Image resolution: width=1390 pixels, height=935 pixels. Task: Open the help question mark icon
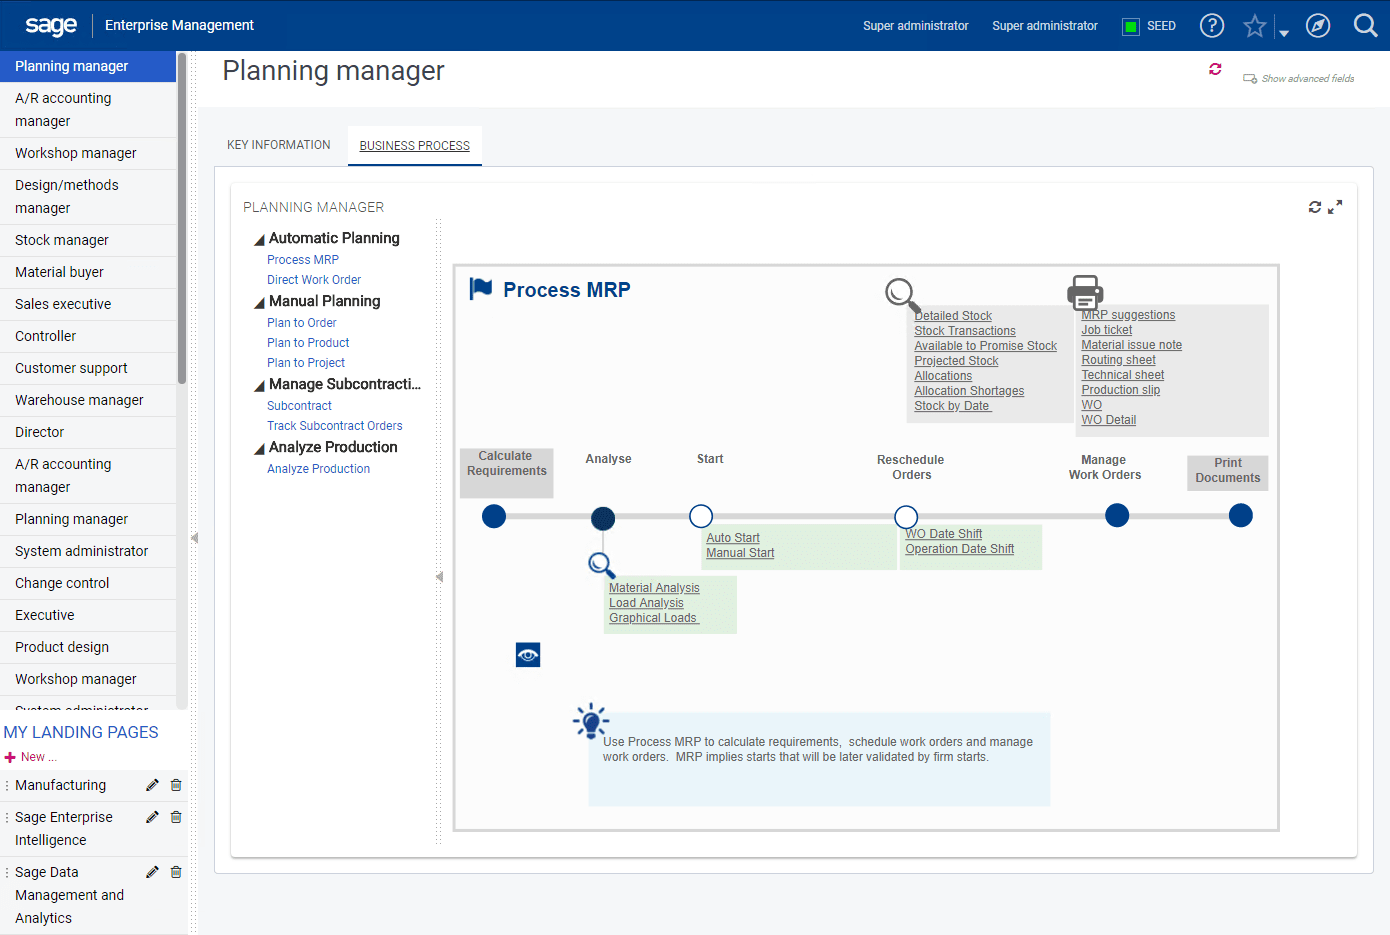click(1212, 26)
